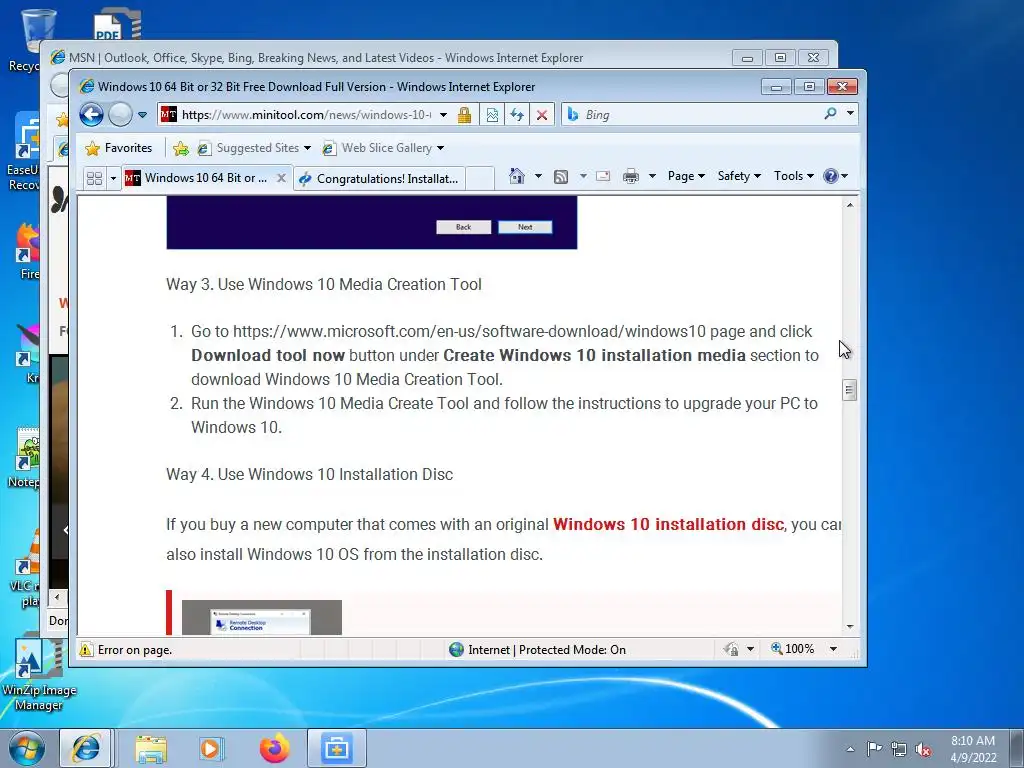Click the network tray icon
Screen dimensions: 1024x768
click(x=899, y=749)
